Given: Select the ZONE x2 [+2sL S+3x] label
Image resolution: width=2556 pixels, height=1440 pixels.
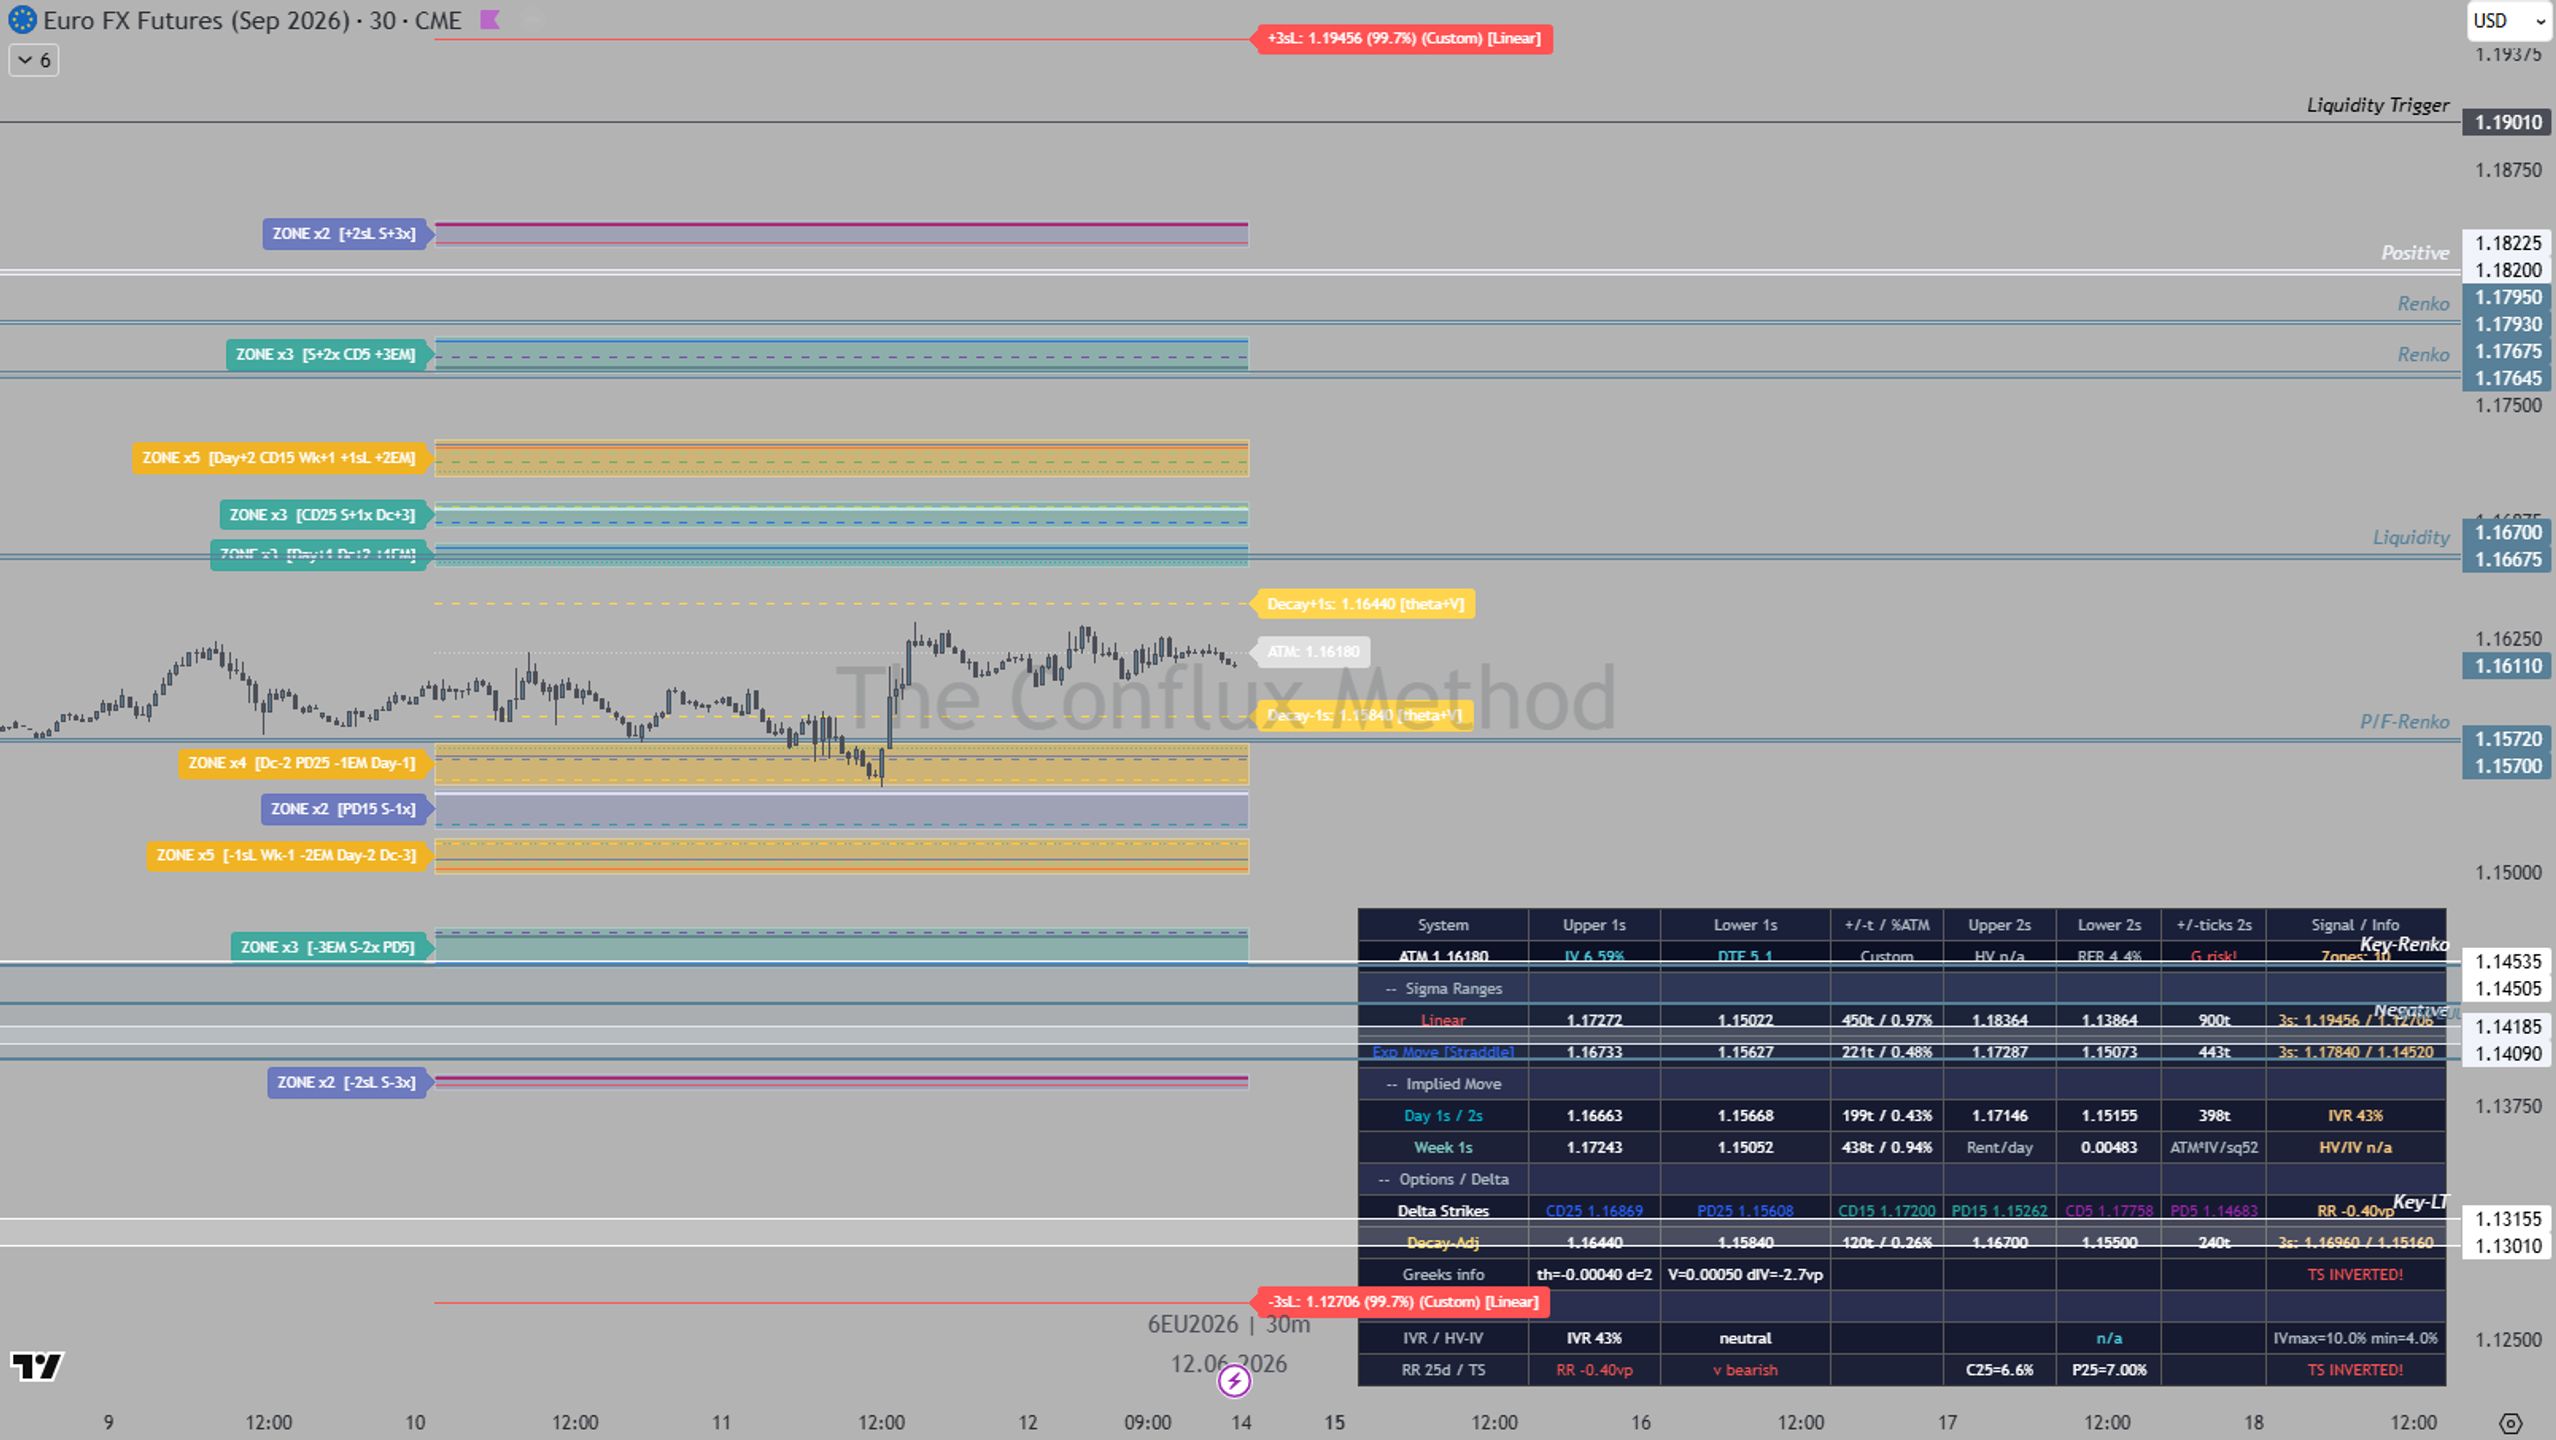Looking at the screenshot, I should [x=345, y=234].
